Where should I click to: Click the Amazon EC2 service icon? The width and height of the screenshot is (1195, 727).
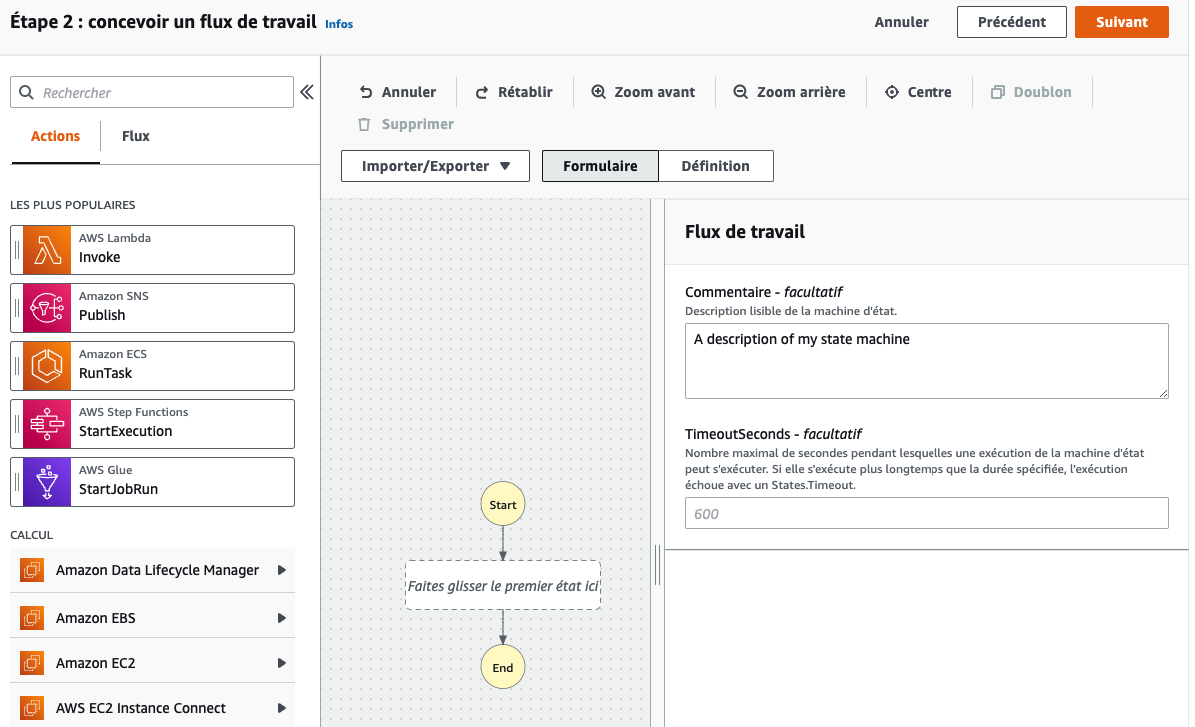coord(32,663)
